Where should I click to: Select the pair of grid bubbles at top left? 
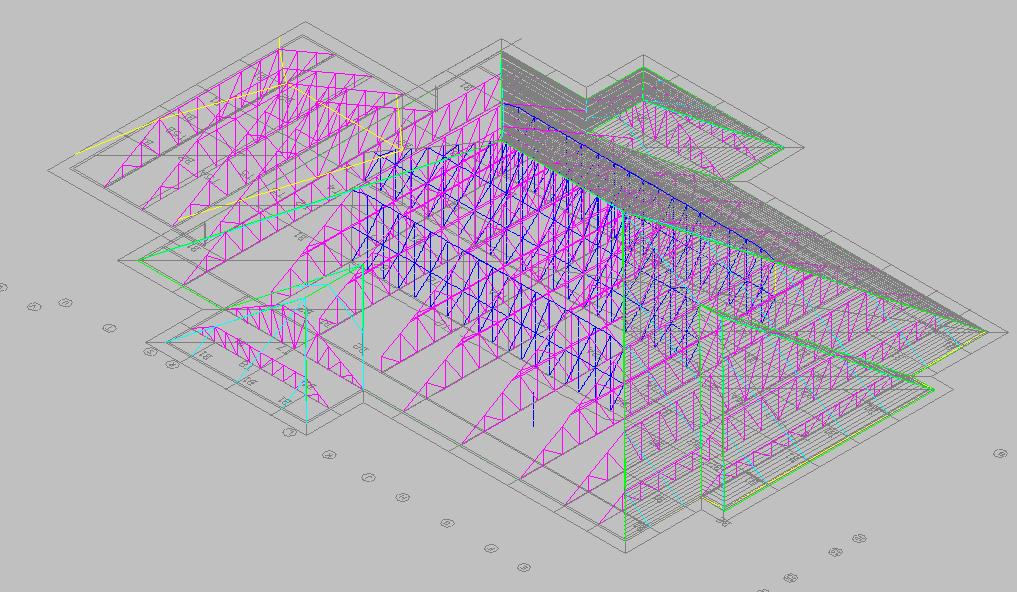pos(33,306)
